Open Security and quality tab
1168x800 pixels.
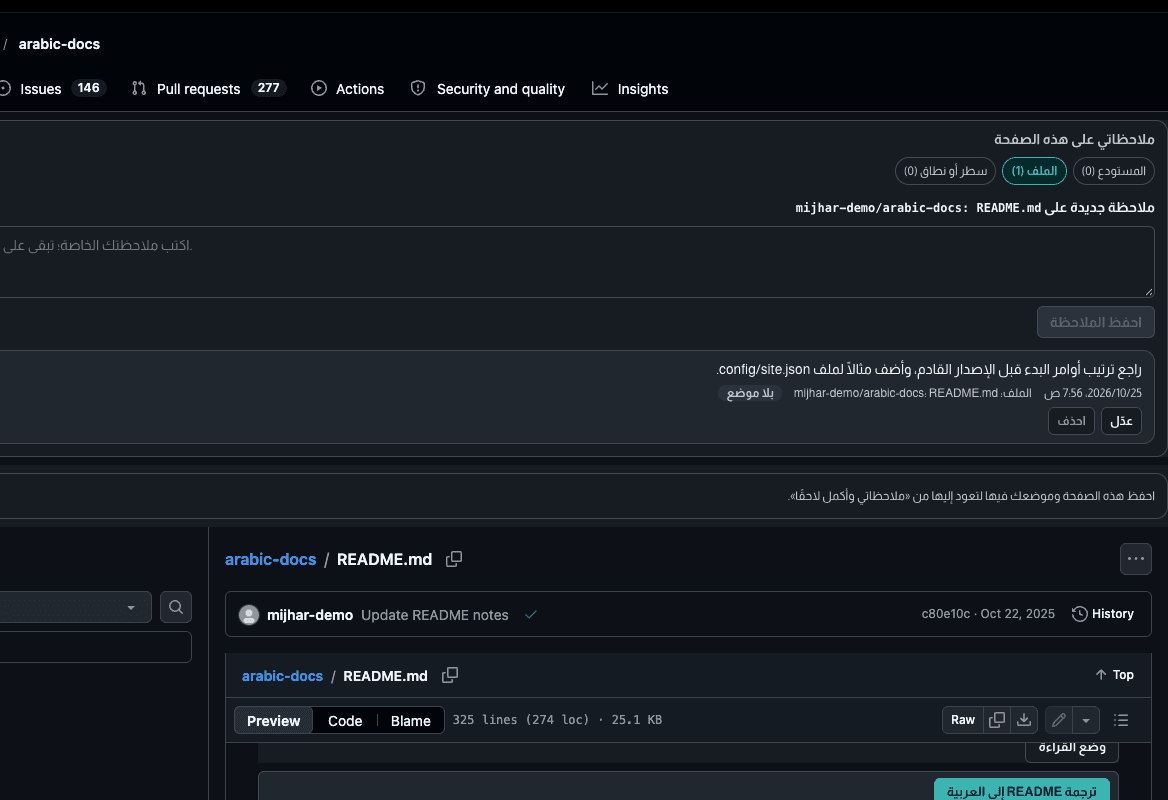click(488, 89)
